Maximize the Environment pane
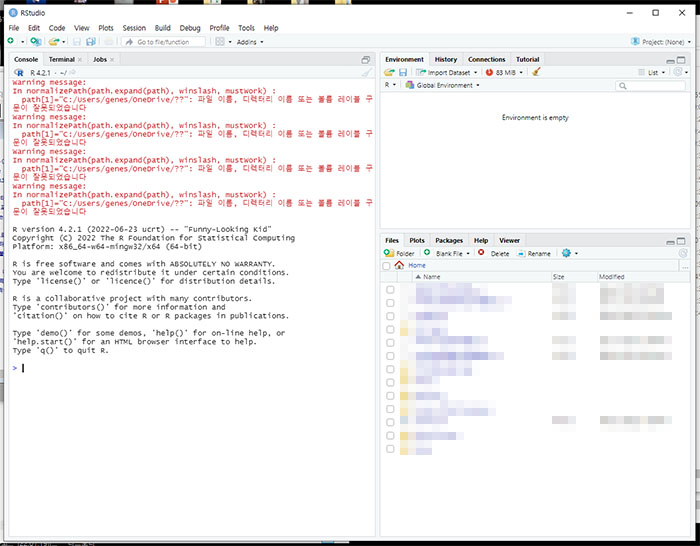 pos(681,60)
